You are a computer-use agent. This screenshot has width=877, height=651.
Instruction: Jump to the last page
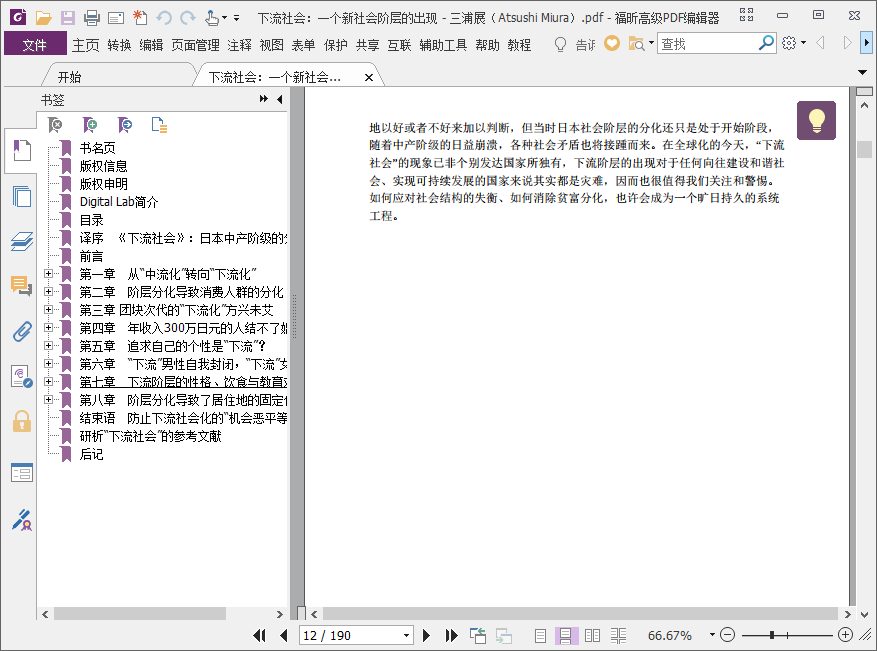[451, 635]
